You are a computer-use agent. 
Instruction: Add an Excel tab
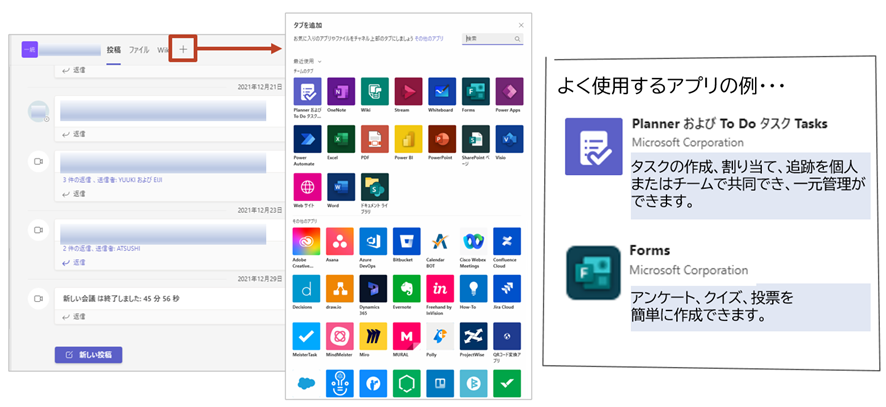pyautogui.click(x=341, y=139)
